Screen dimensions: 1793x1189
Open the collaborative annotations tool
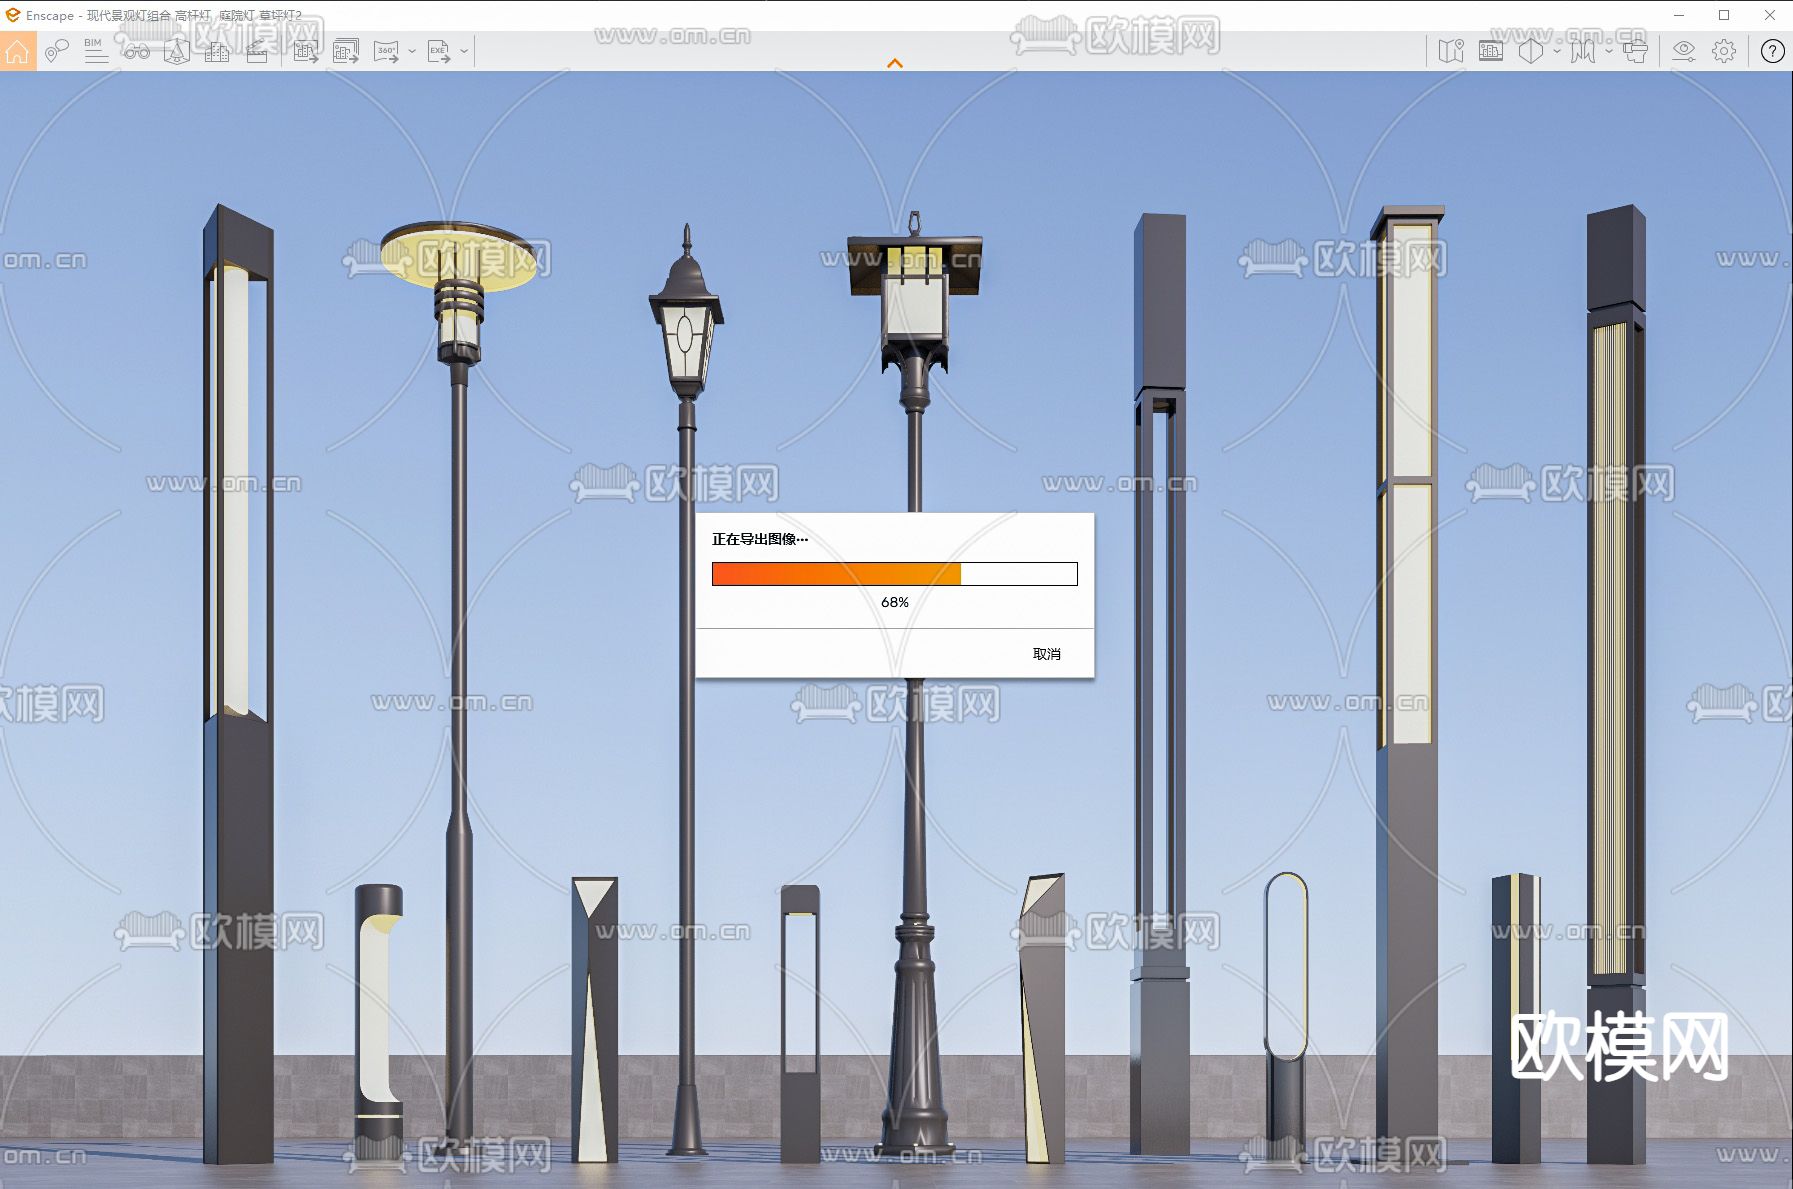pos(57,51)
